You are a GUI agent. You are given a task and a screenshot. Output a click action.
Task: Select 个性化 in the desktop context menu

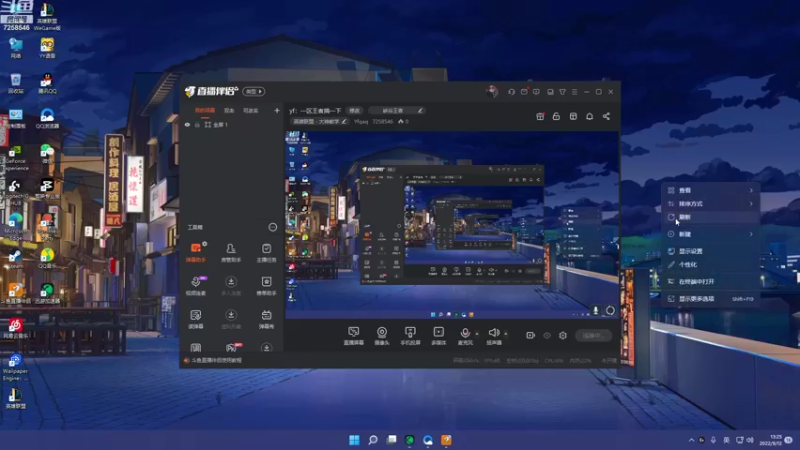[711, 264]
